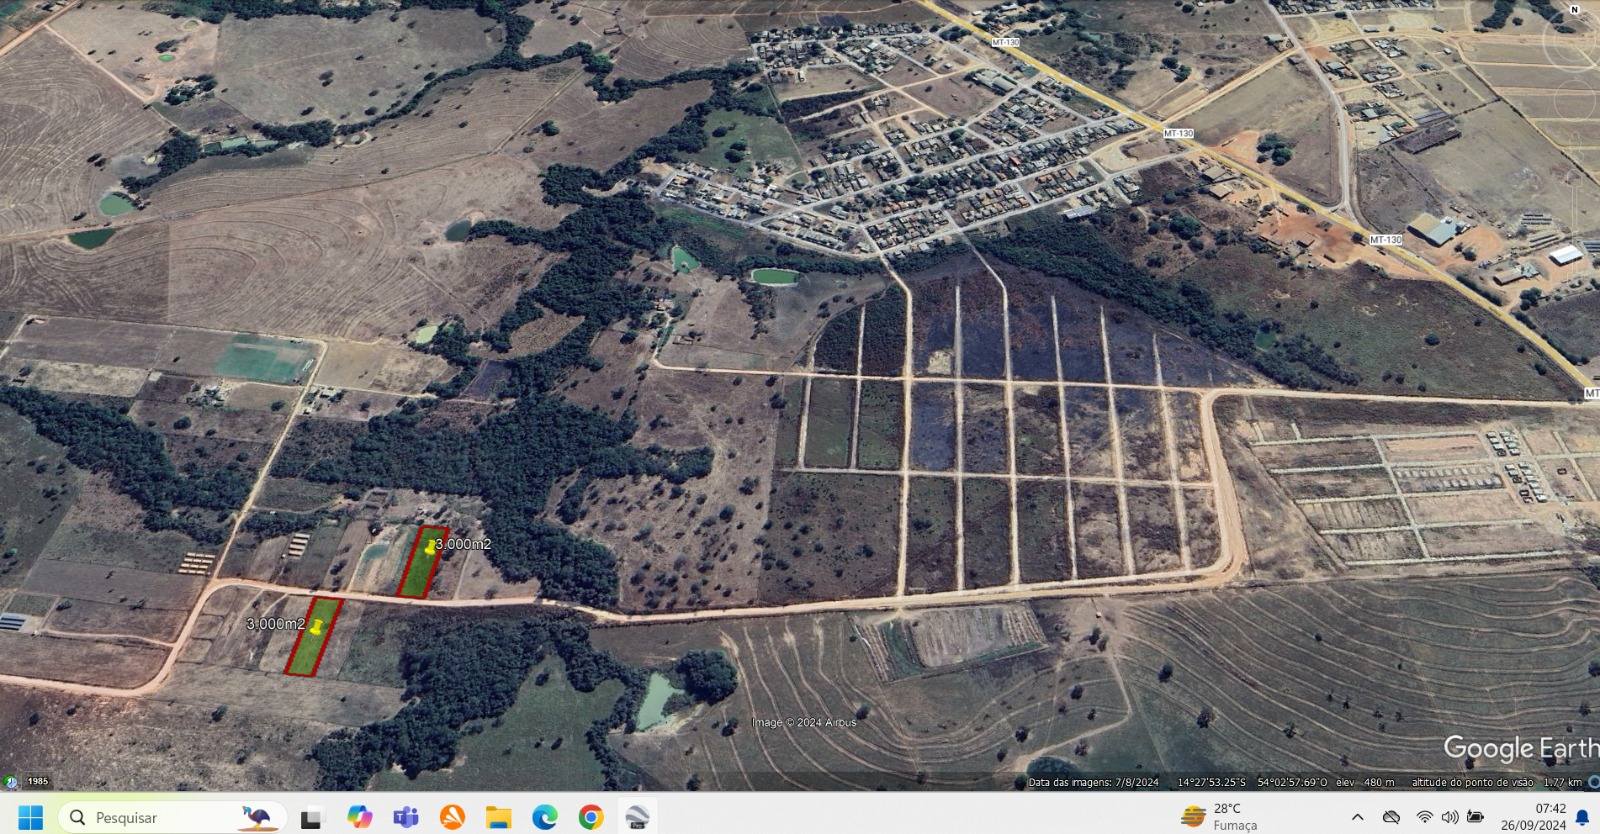The width and height of the screenshot is (1600, 834).
Task: Click the elev 480 m readout
Action: (1366, 782)
